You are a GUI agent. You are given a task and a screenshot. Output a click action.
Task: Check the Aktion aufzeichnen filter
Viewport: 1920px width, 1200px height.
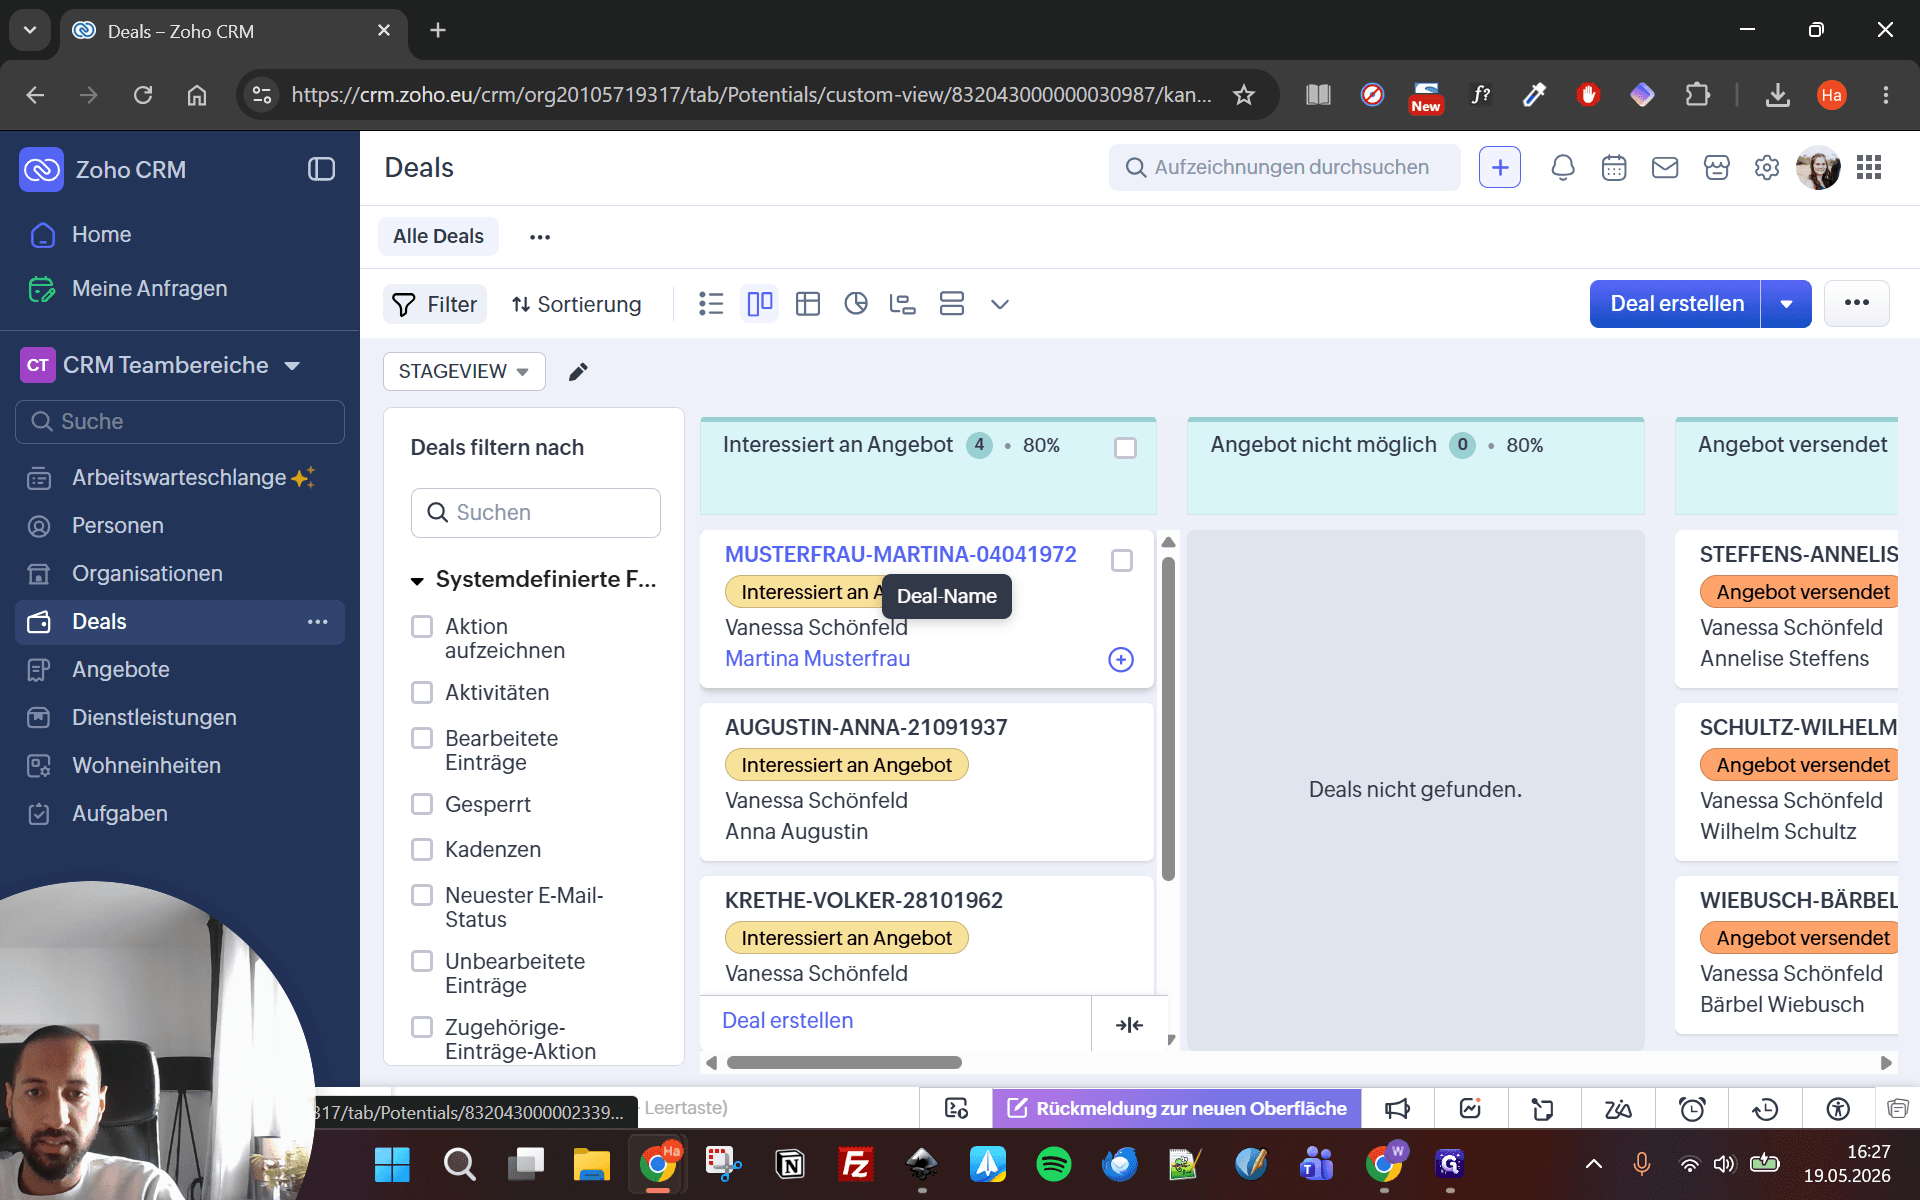point(422,627)
